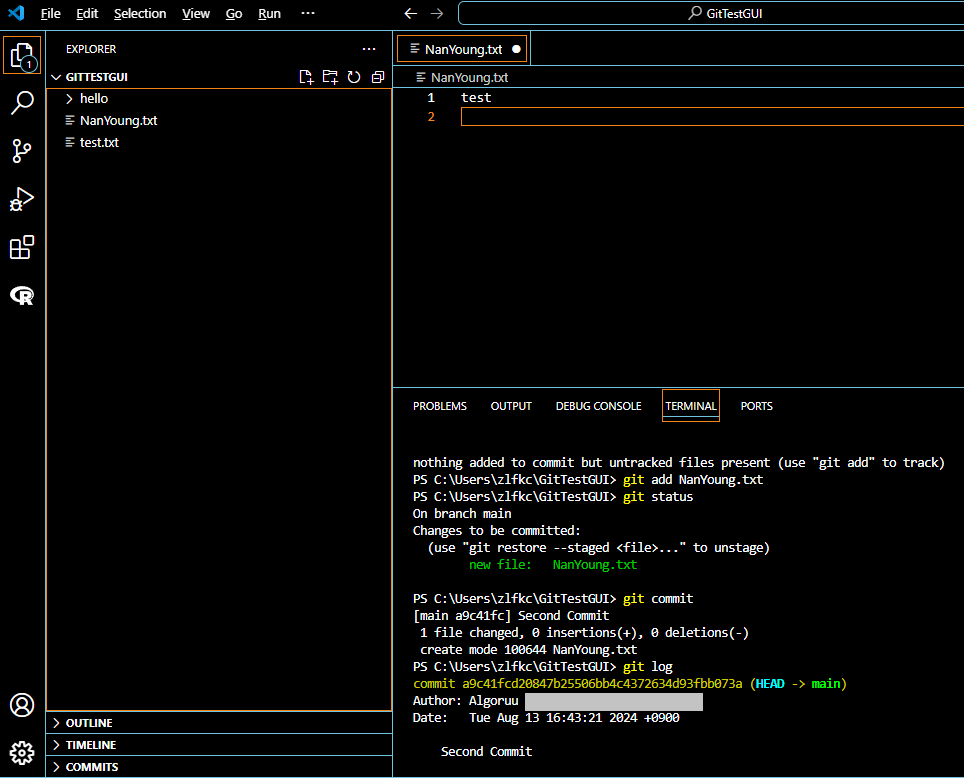964x778 pixels.
Task: Click line number 1 in the gutter
Action: [431, 98]
